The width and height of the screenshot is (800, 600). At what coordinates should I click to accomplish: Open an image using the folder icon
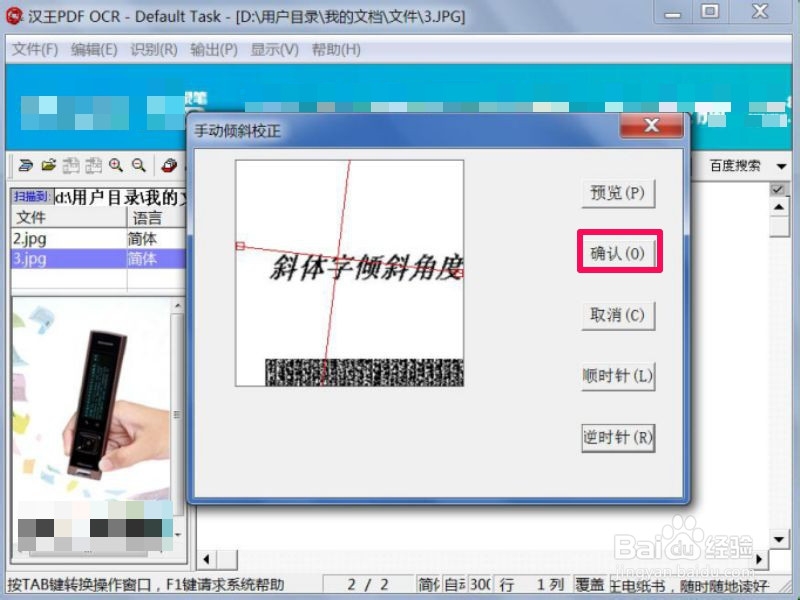coord(47,165)
